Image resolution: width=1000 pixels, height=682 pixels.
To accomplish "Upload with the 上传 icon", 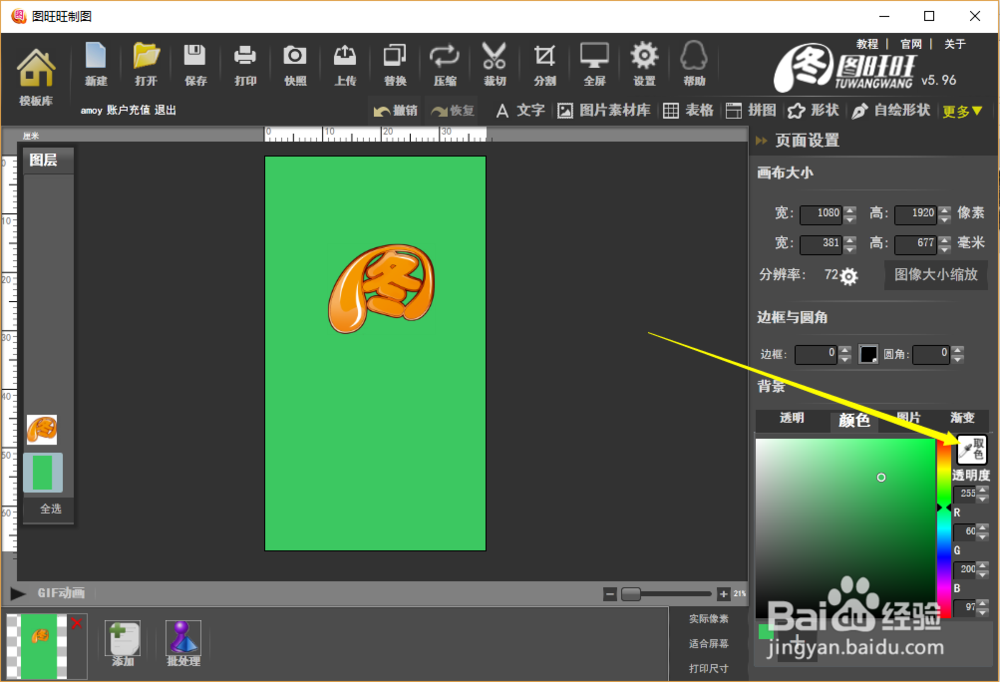I will coord(345,64).
